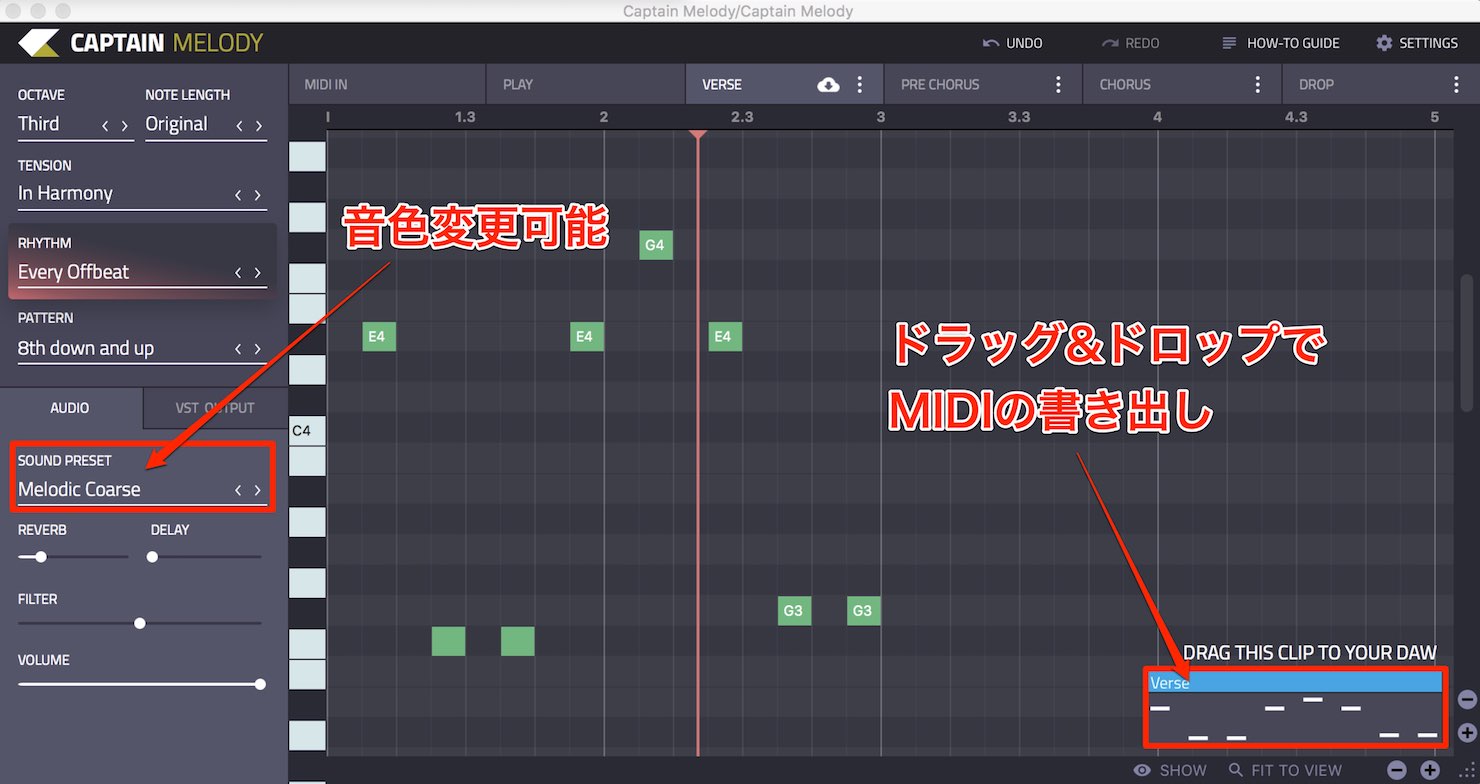Switch to VST Output mode

click(215, 408)
